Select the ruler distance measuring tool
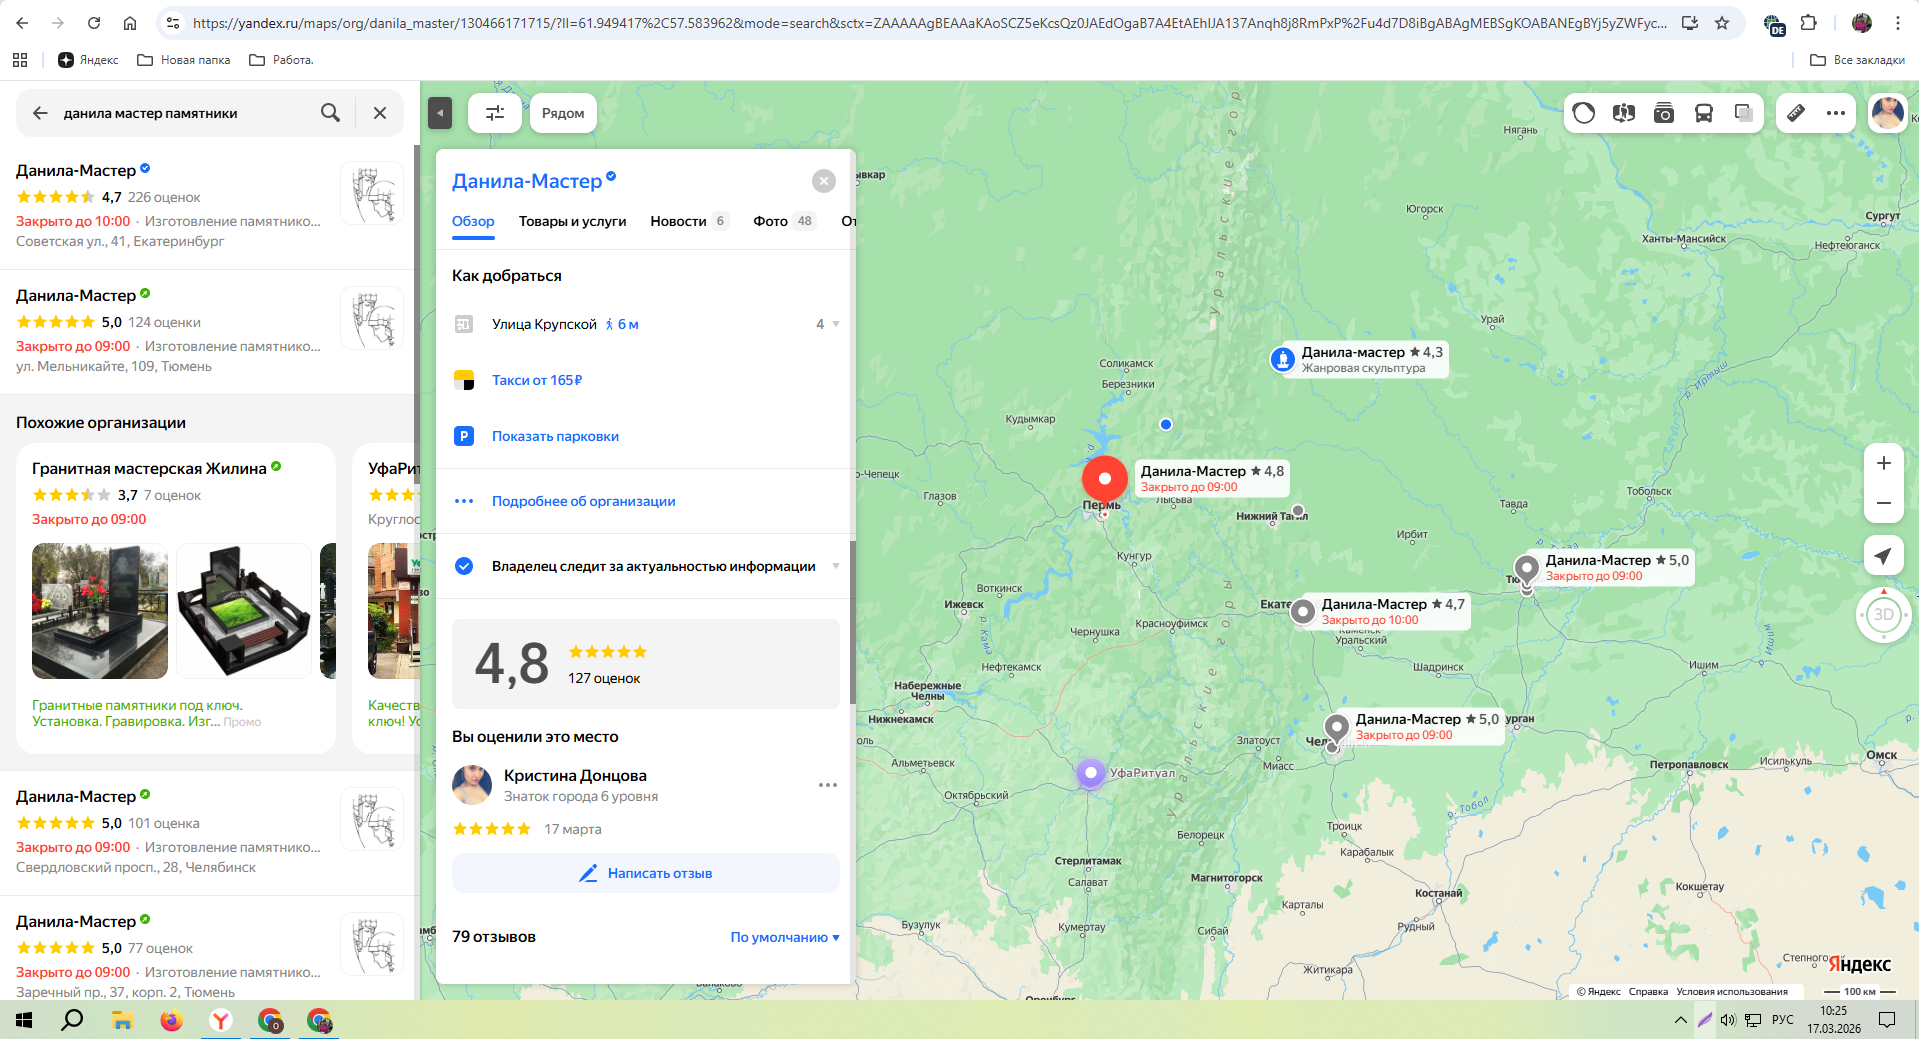The height and width of the screenshot is (1039, 1919). pos(1796,113)
